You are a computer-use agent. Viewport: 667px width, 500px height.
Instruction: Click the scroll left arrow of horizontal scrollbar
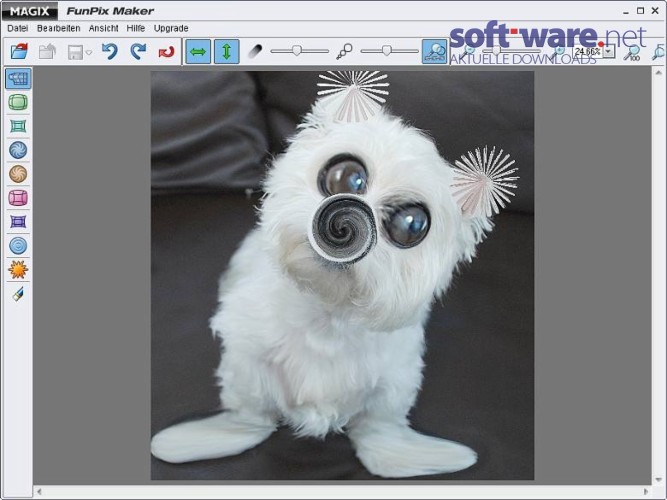pyautogui.click(x=39, y=491)
